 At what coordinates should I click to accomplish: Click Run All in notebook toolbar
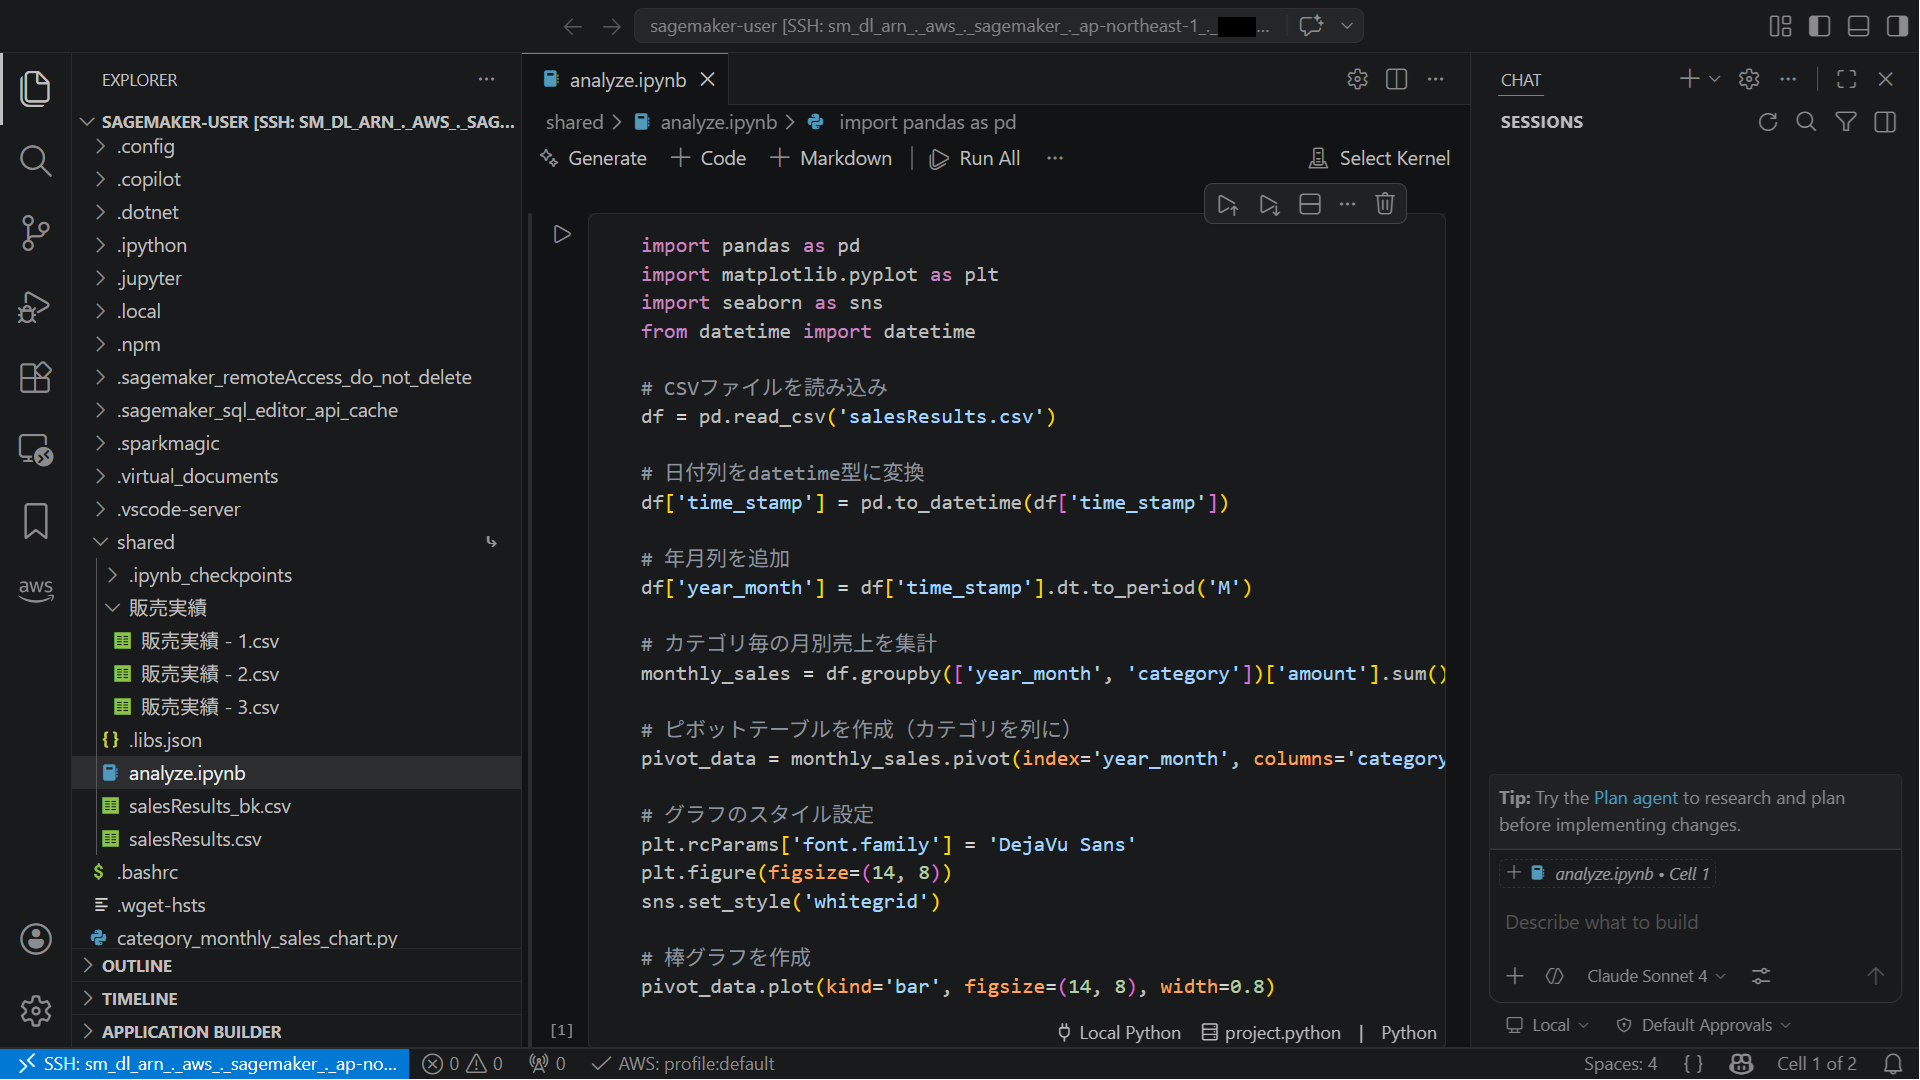click(x=975, y=158)
